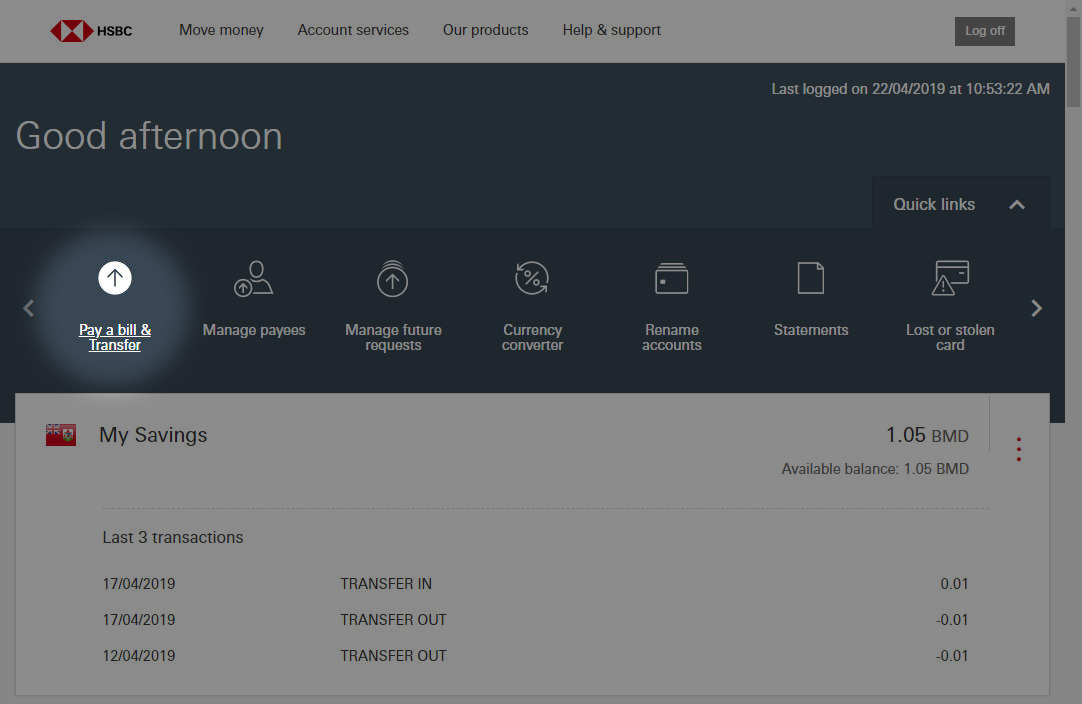Click the Rename accounts wallet icon

pyautogui.click(x=671, y=278)
